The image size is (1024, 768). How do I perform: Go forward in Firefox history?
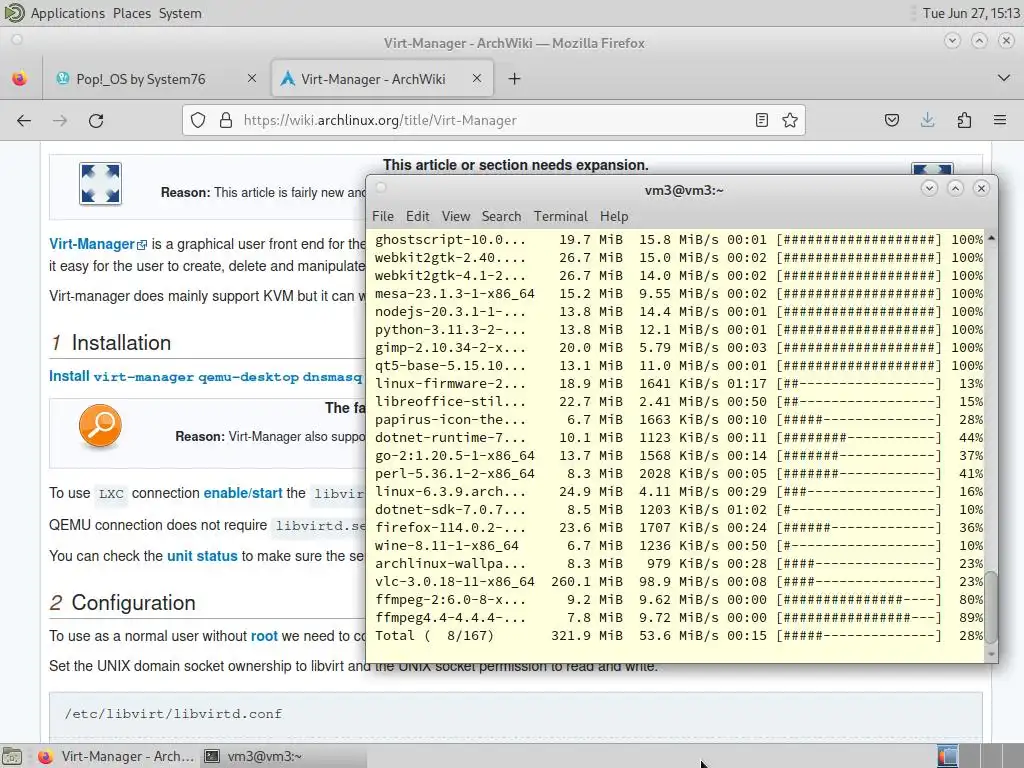click(60, 120)
